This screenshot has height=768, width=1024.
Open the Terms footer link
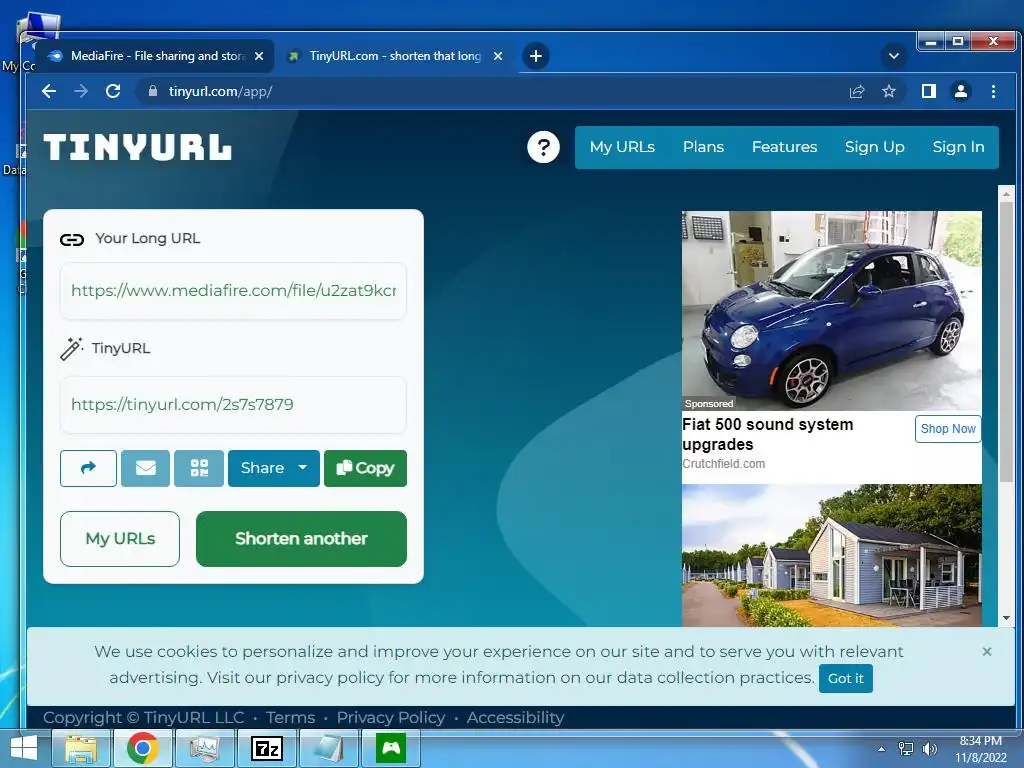click(x=291, y=718)
